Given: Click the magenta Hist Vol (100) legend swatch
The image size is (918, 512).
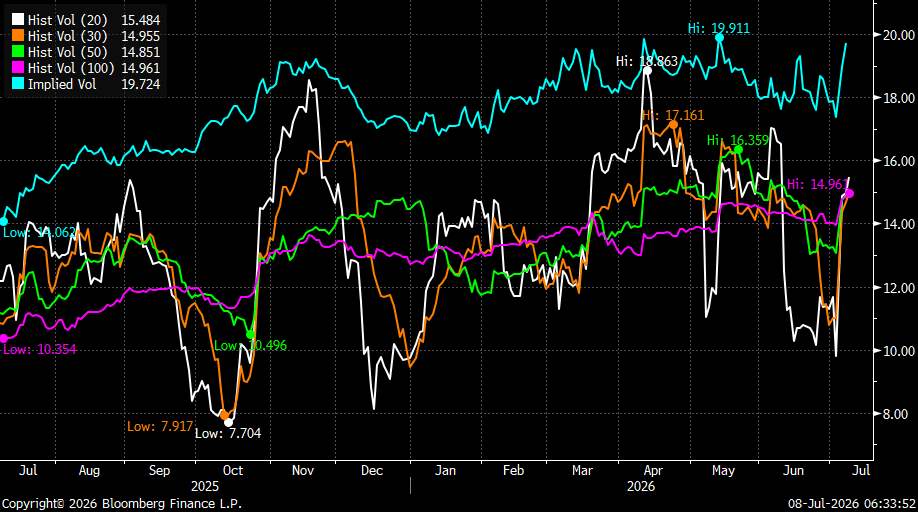Looking at the screenshot, I should [x=18, y=68].
